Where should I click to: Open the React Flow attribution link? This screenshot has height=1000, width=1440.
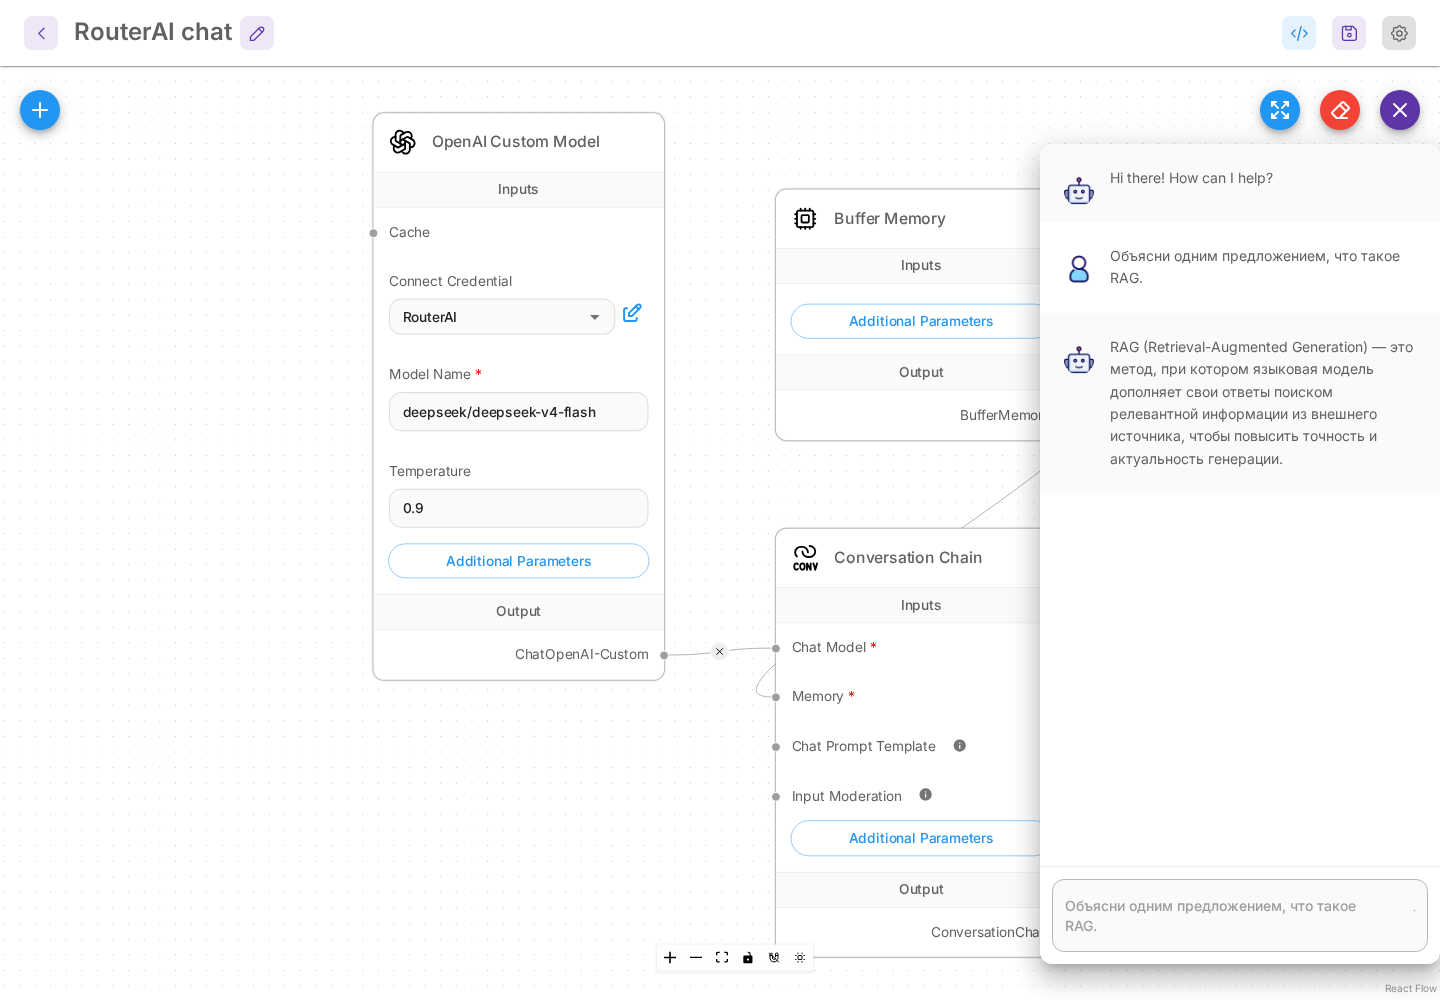pos(1410,989)
